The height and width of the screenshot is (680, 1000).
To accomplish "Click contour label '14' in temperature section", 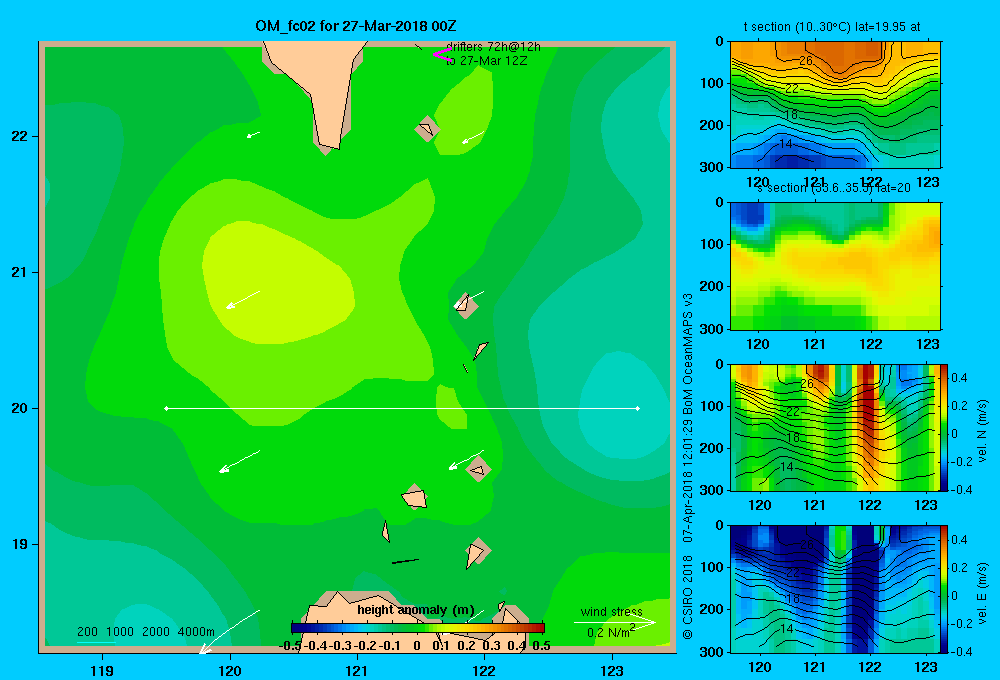I will (786, 144).
